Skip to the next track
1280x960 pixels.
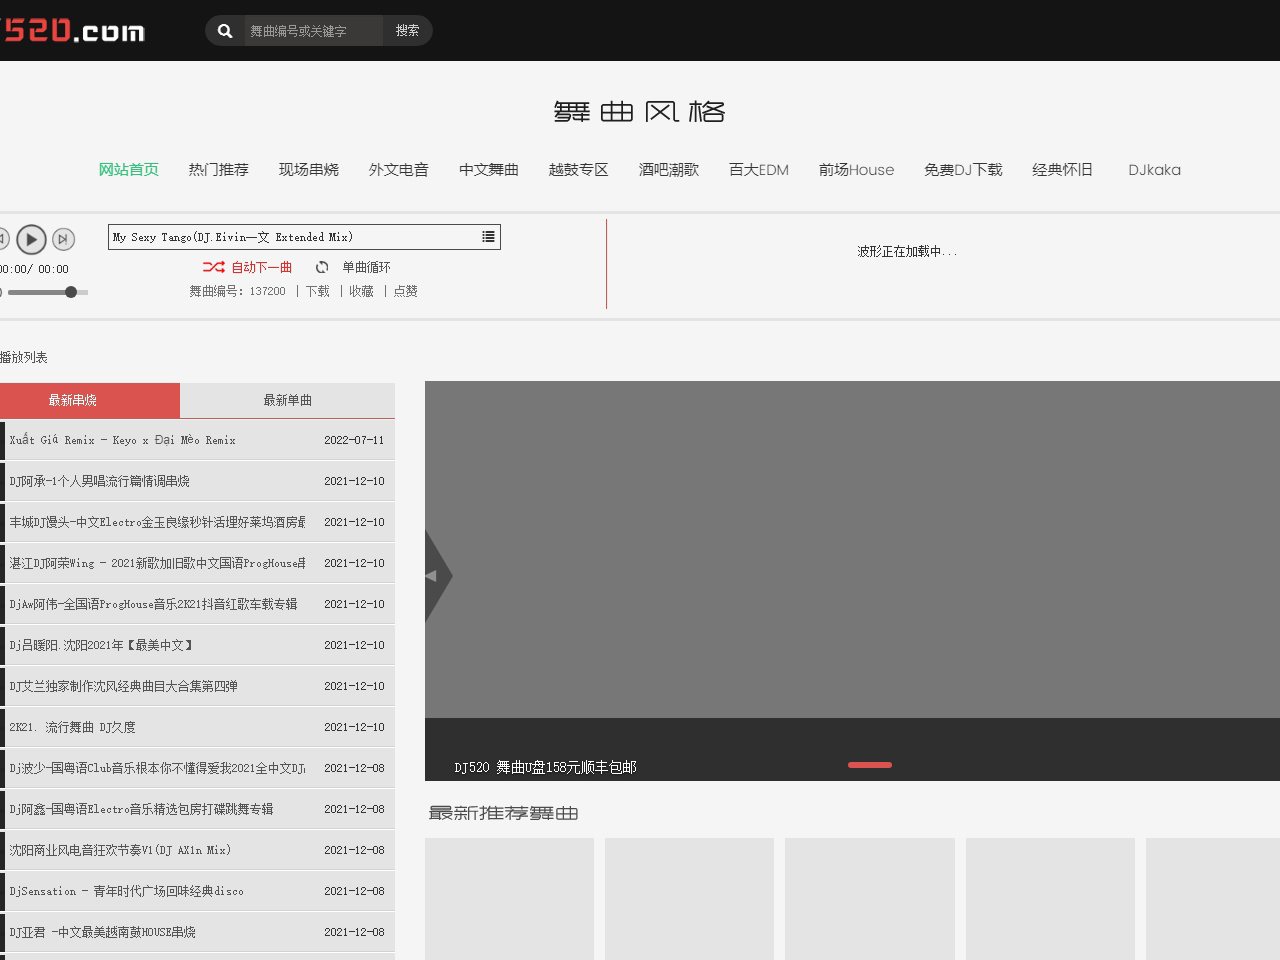pyautogui.click(x=63, y=239)
